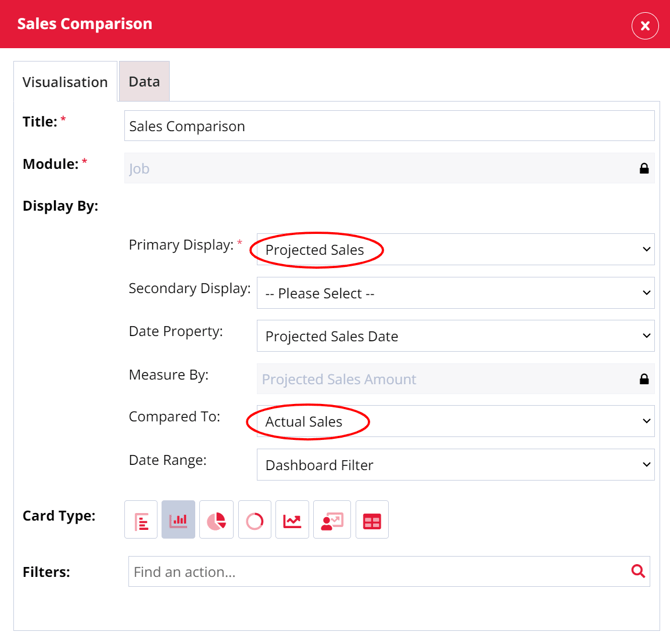Click the 'Display By:' label
Viewport: 670px width, 639px height.
[60, 206]
